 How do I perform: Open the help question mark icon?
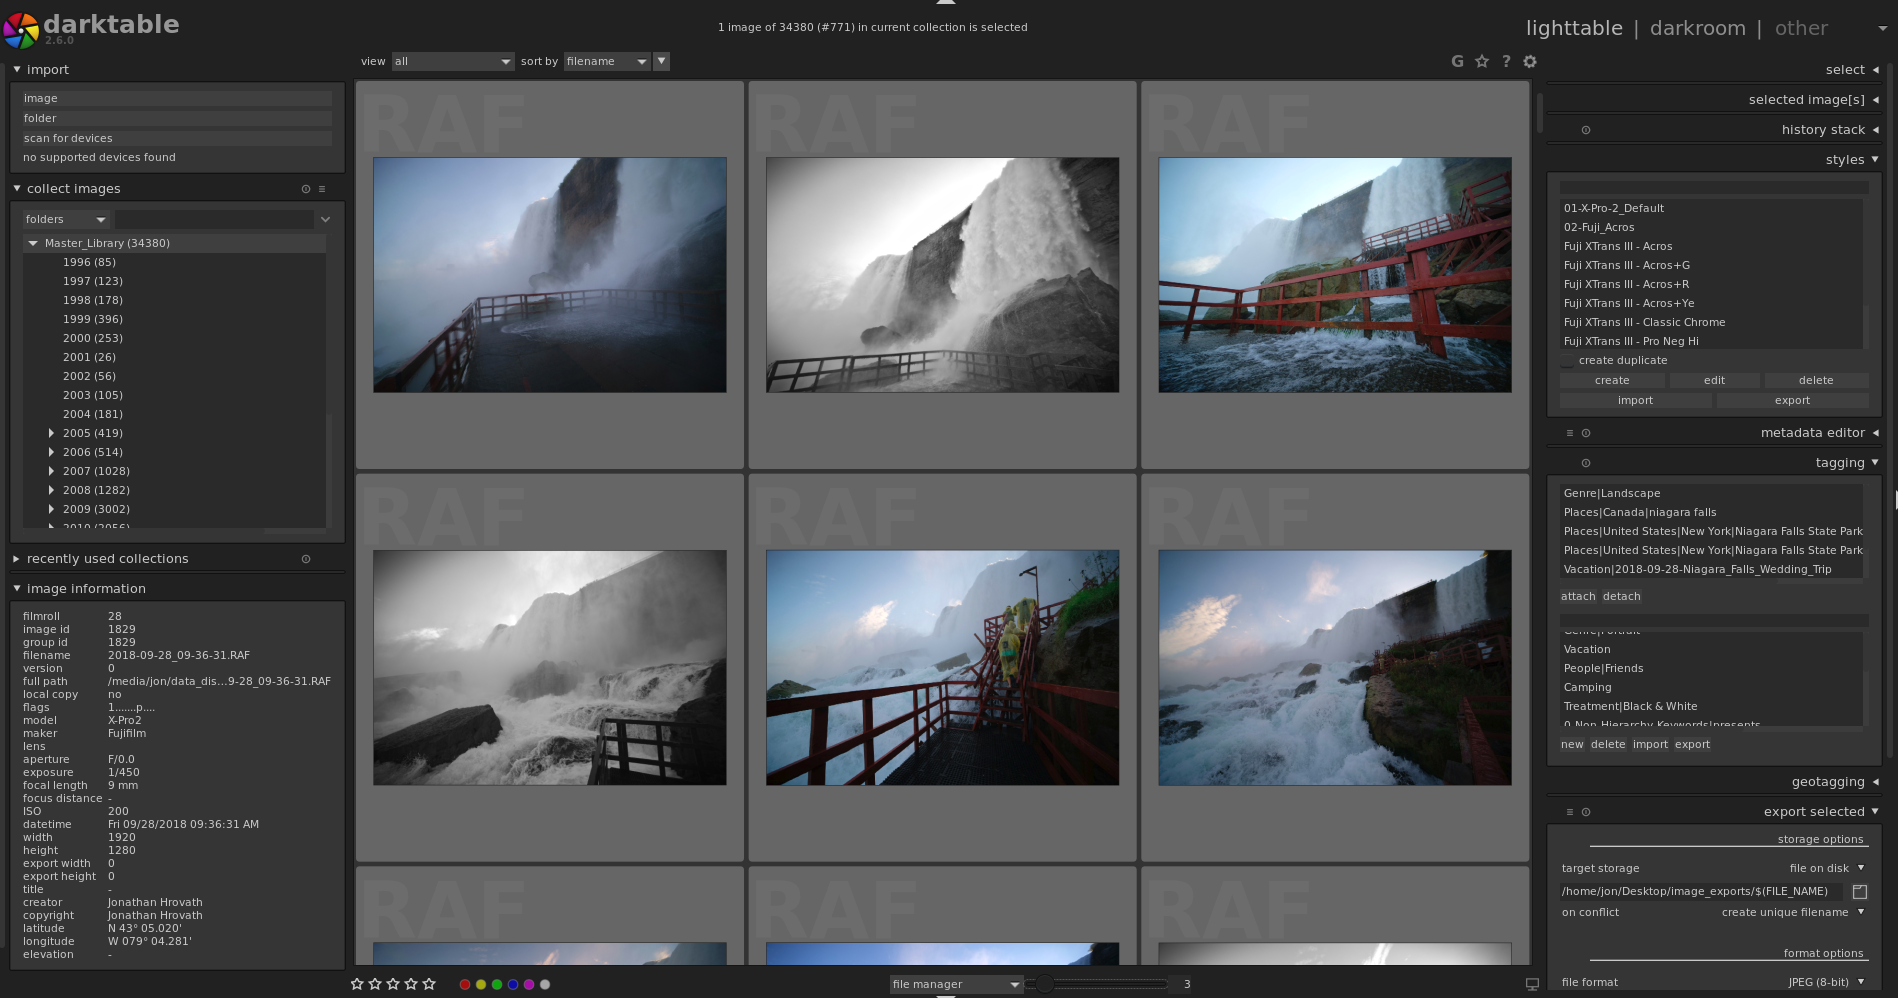point(1506,61)
